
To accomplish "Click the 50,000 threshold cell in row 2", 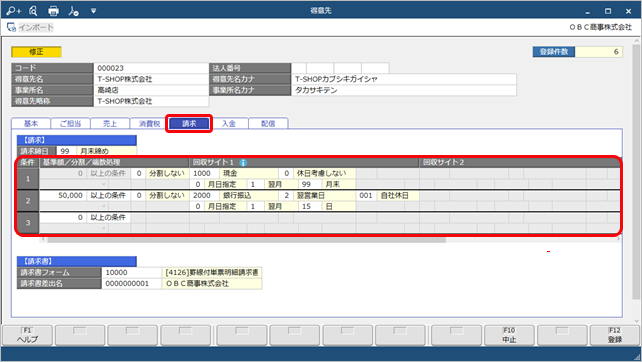I will (x=63, y=195).
